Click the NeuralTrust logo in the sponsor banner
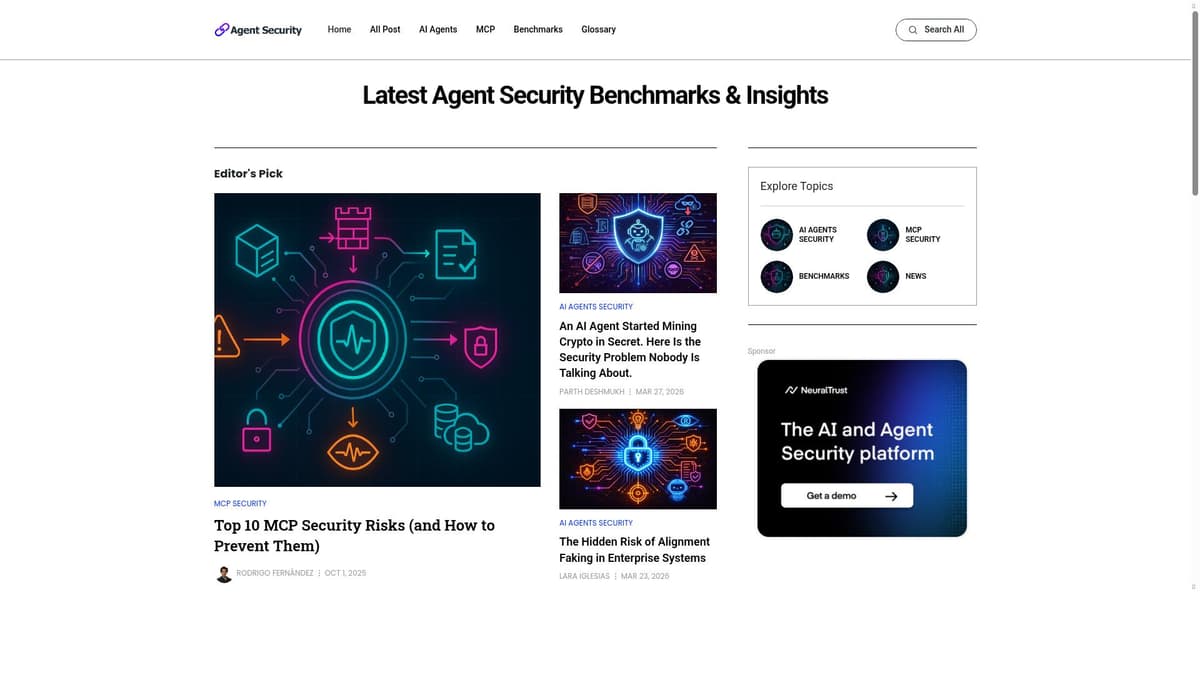1200x675 pixels. coord(816,390)
